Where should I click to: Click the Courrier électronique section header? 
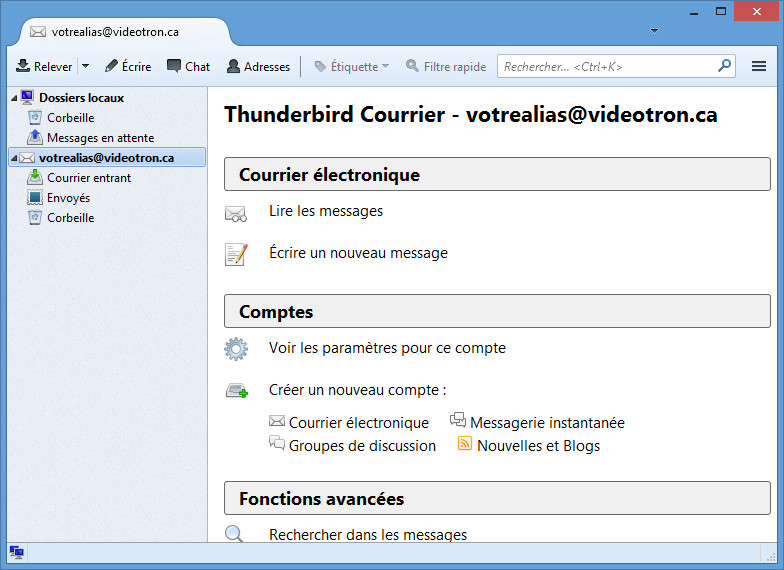pyautogui.click(x=498, y=174)
